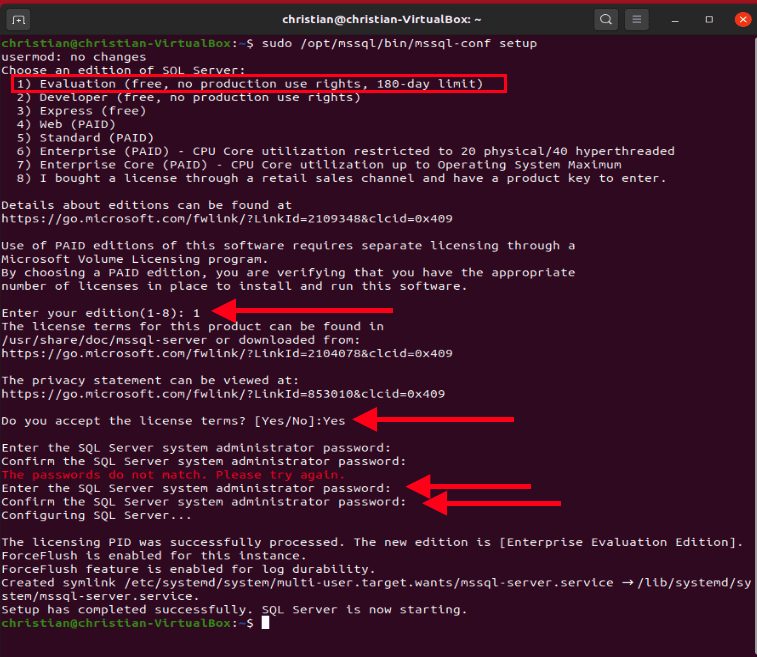Click the final shell prompt cursor
Viewport: 757px width, 657px height.
click(265, 623)
